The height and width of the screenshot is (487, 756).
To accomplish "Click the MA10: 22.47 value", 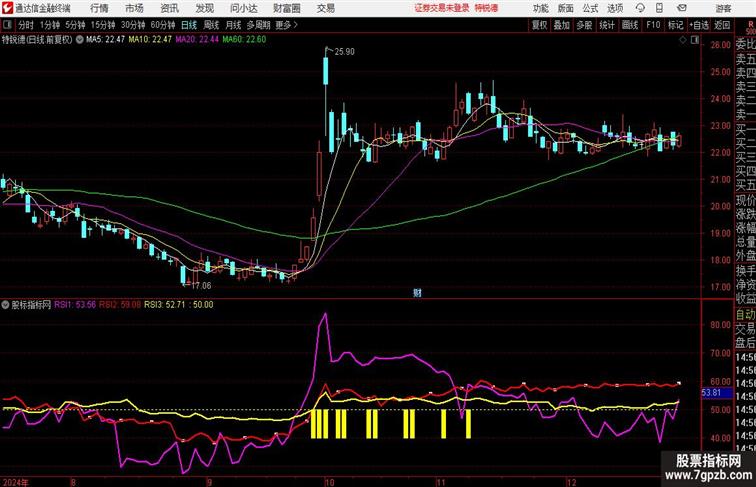I will (150, 40).
